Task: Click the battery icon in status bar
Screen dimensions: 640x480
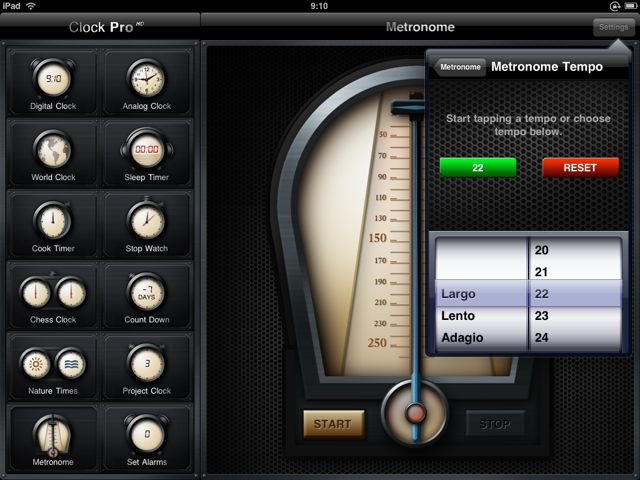Action: click(x=631, y=6)
